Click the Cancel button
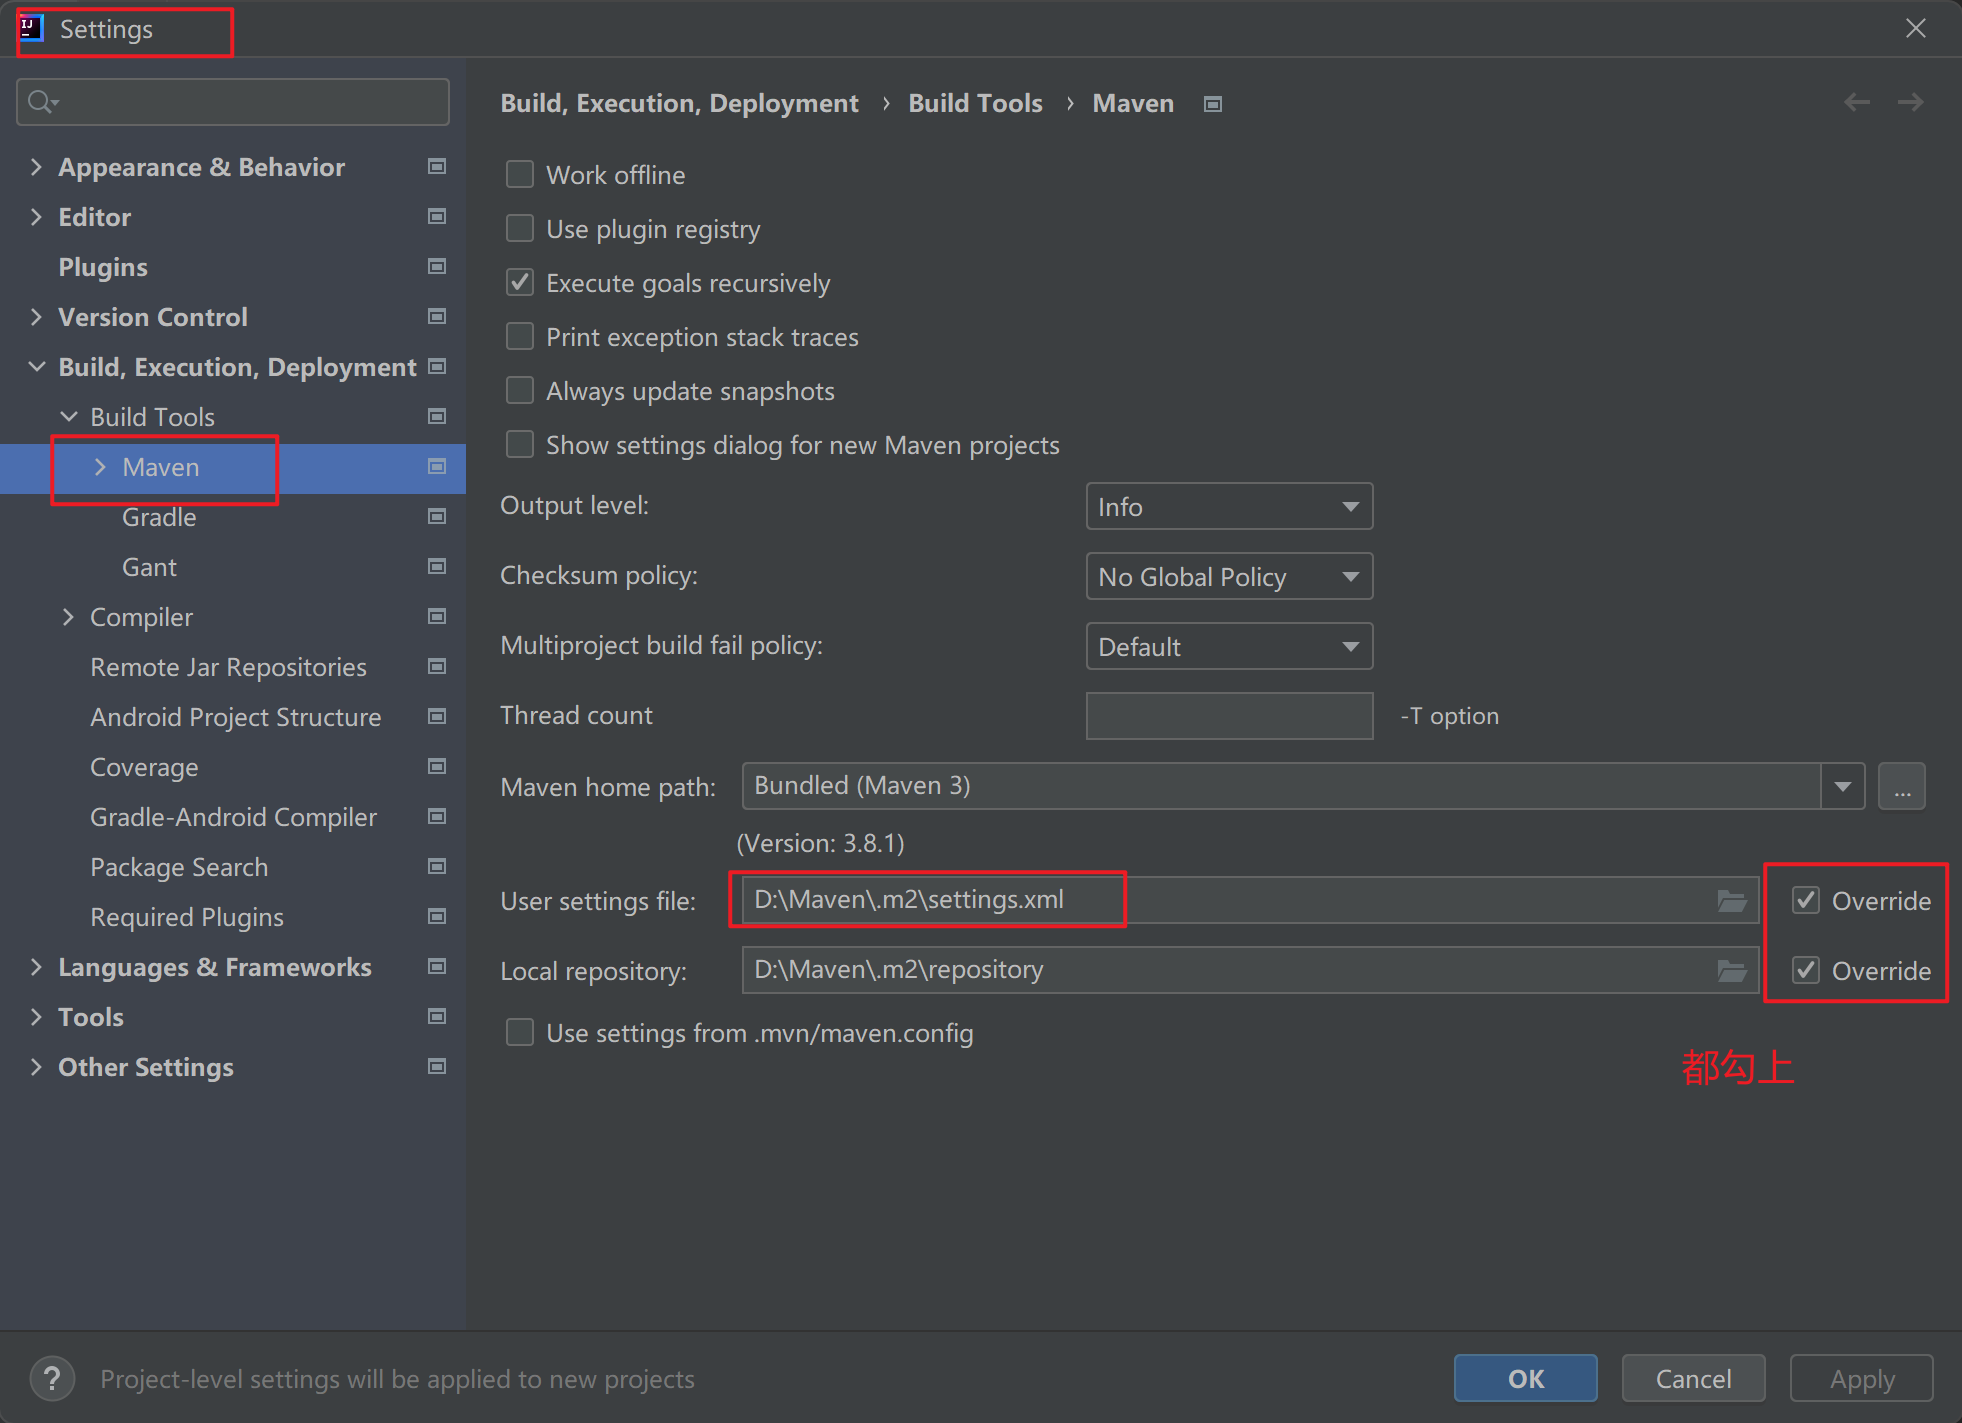 [x=1692, y=1379]
